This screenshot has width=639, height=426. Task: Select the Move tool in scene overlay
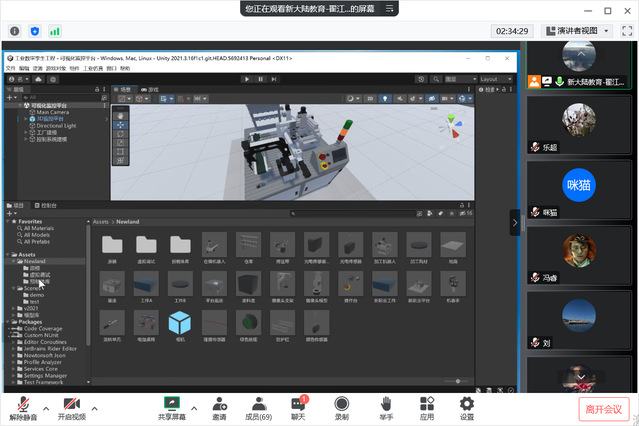click(121, 126)
